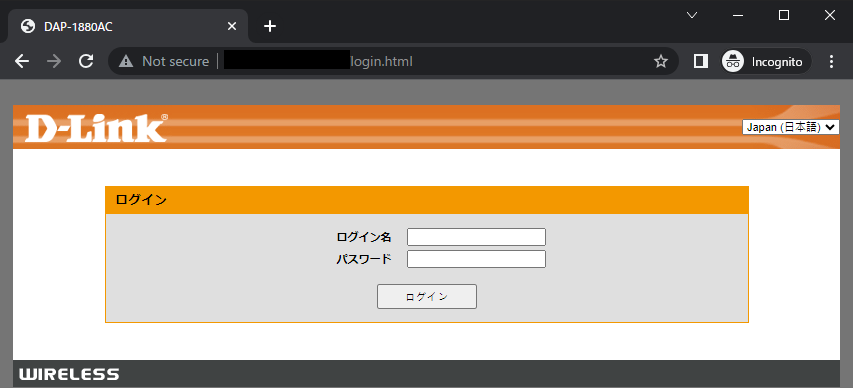Image resolution: width=853 pixels, height=388 pixels.
Task: Open the Incognito profile indicator
Action: click(x=766, y=61)
